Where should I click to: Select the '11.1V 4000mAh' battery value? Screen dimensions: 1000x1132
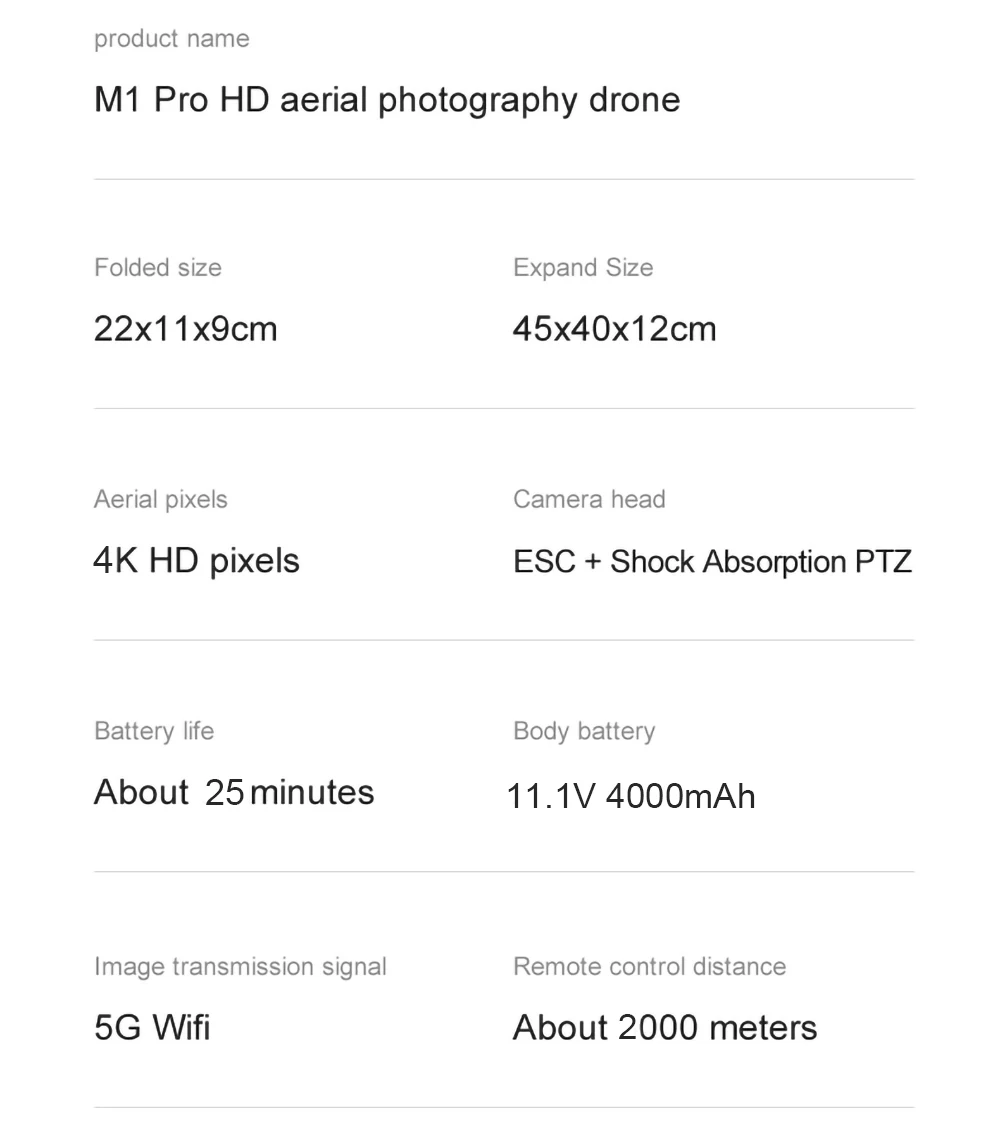(631, 797)
